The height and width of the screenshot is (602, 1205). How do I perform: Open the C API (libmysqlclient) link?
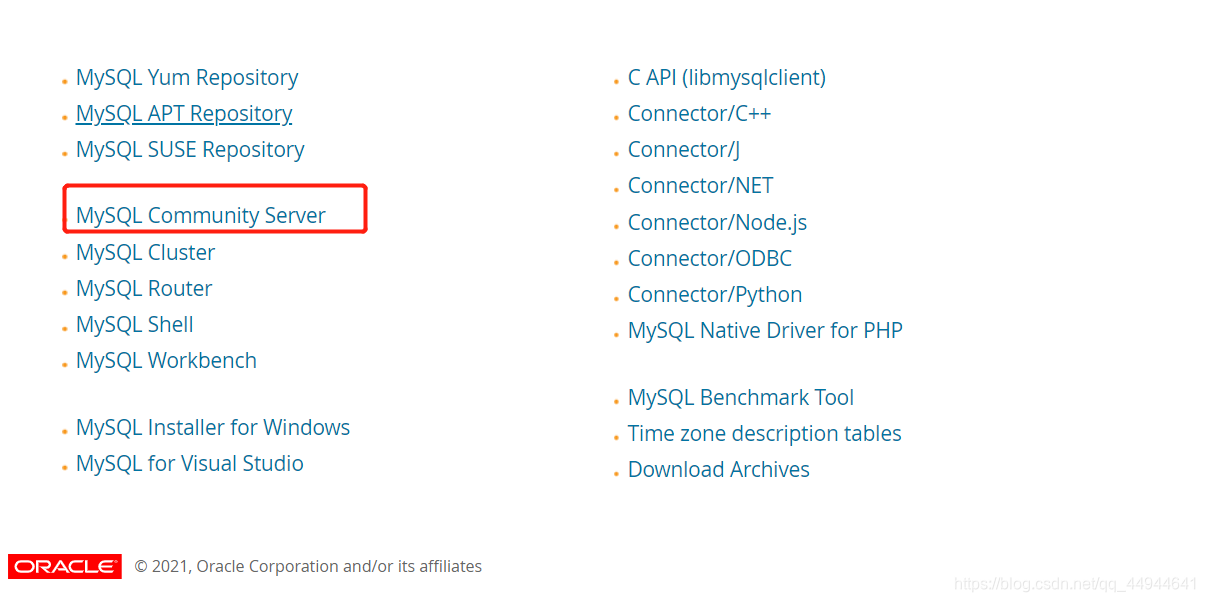point(727,78)
